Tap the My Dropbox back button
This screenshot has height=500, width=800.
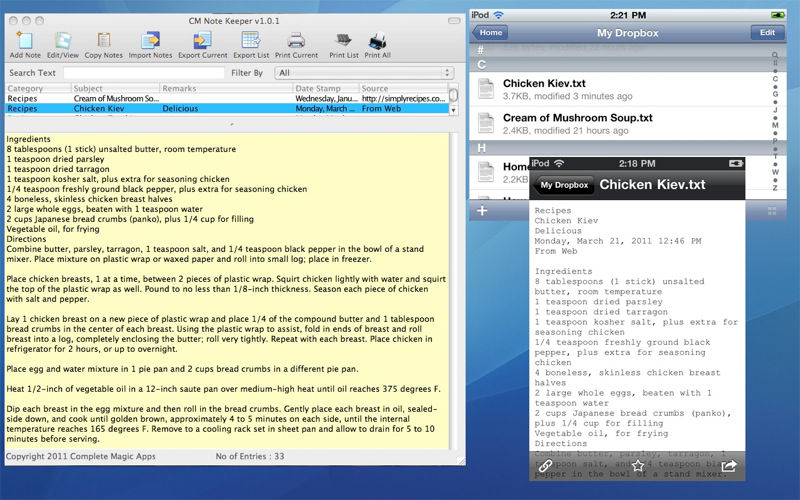click(563, 185)
